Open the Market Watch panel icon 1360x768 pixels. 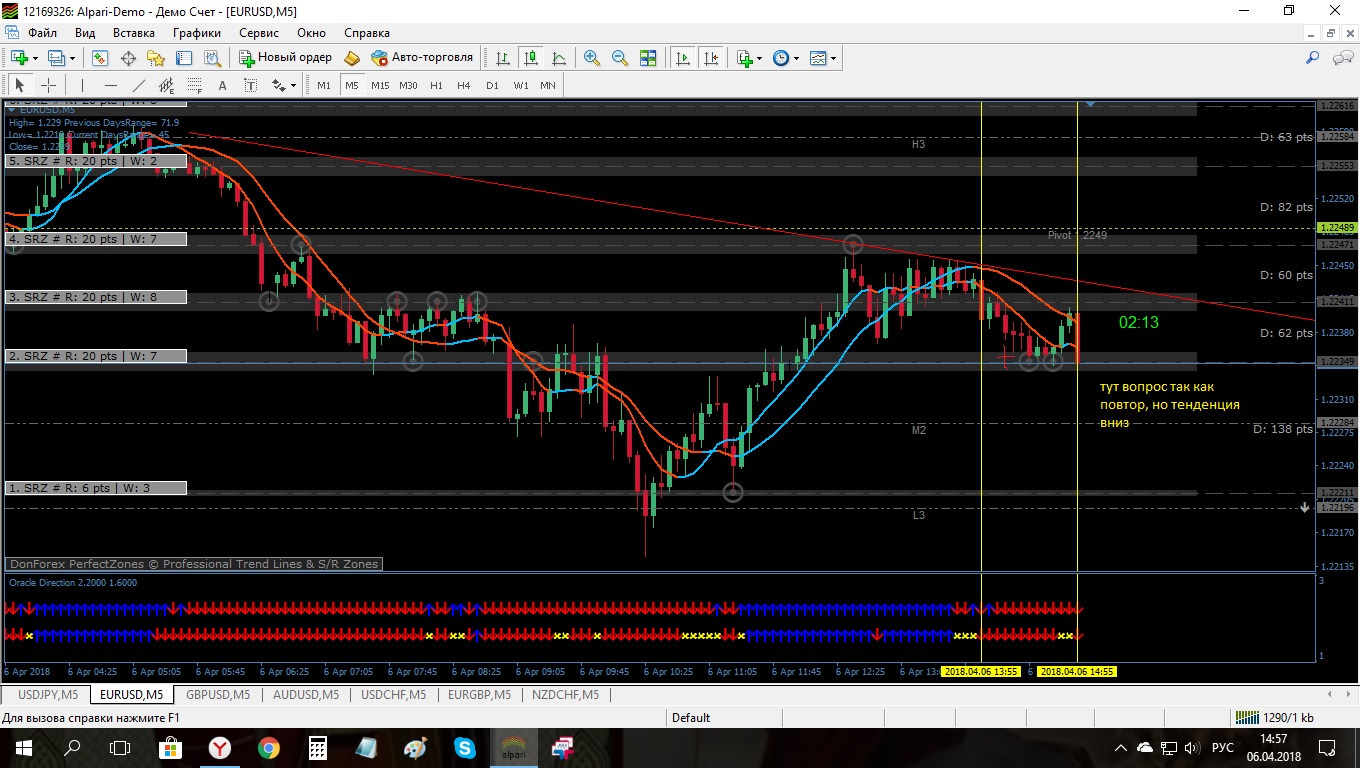click(x=100, y=58)
